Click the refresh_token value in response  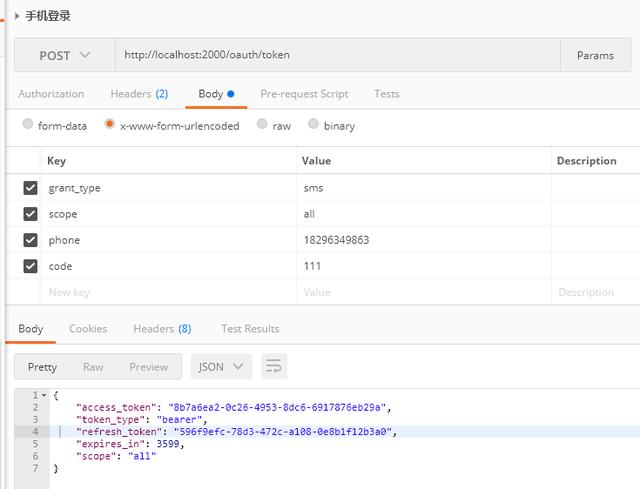(x=282, y=432)
